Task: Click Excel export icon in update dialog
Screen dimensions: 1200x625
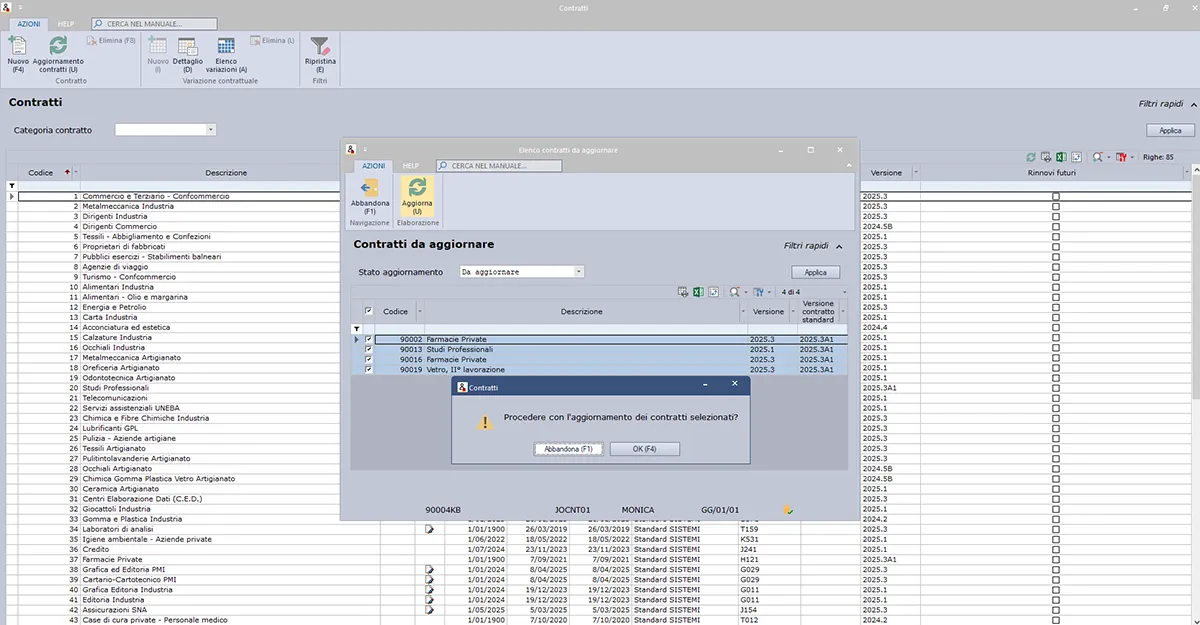Action: pos(699,292)
